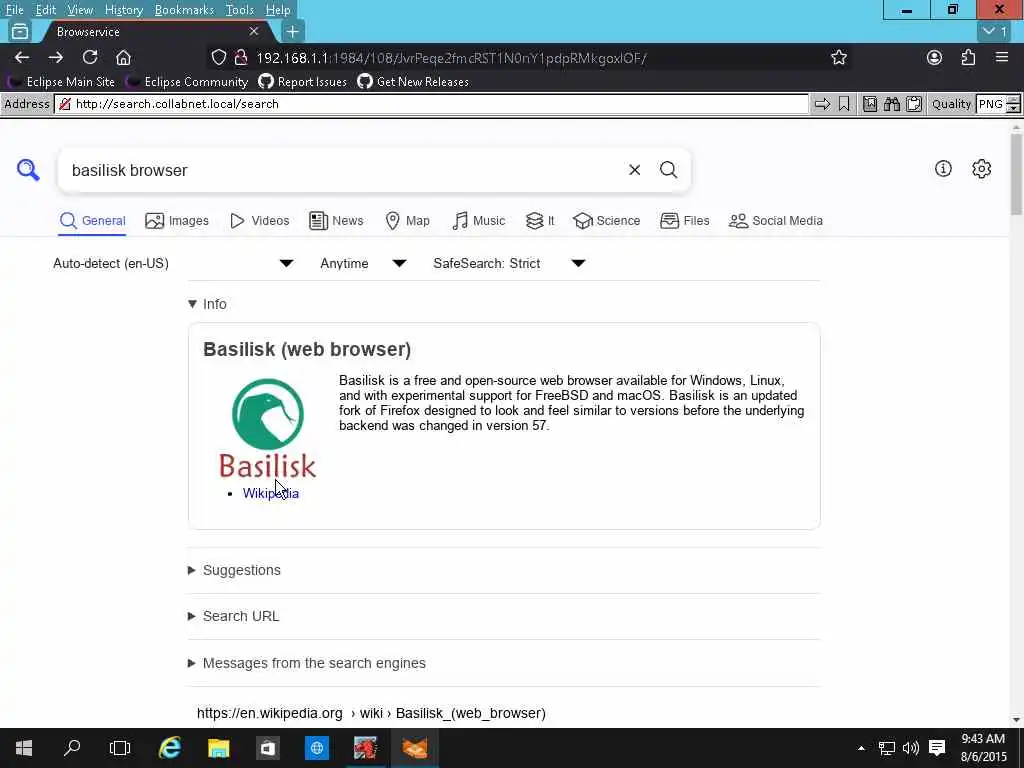Open the hamburger application menu
The height and width of the screenshot is (768, 1024).
pyautogui.click(x=1002, y=57)
